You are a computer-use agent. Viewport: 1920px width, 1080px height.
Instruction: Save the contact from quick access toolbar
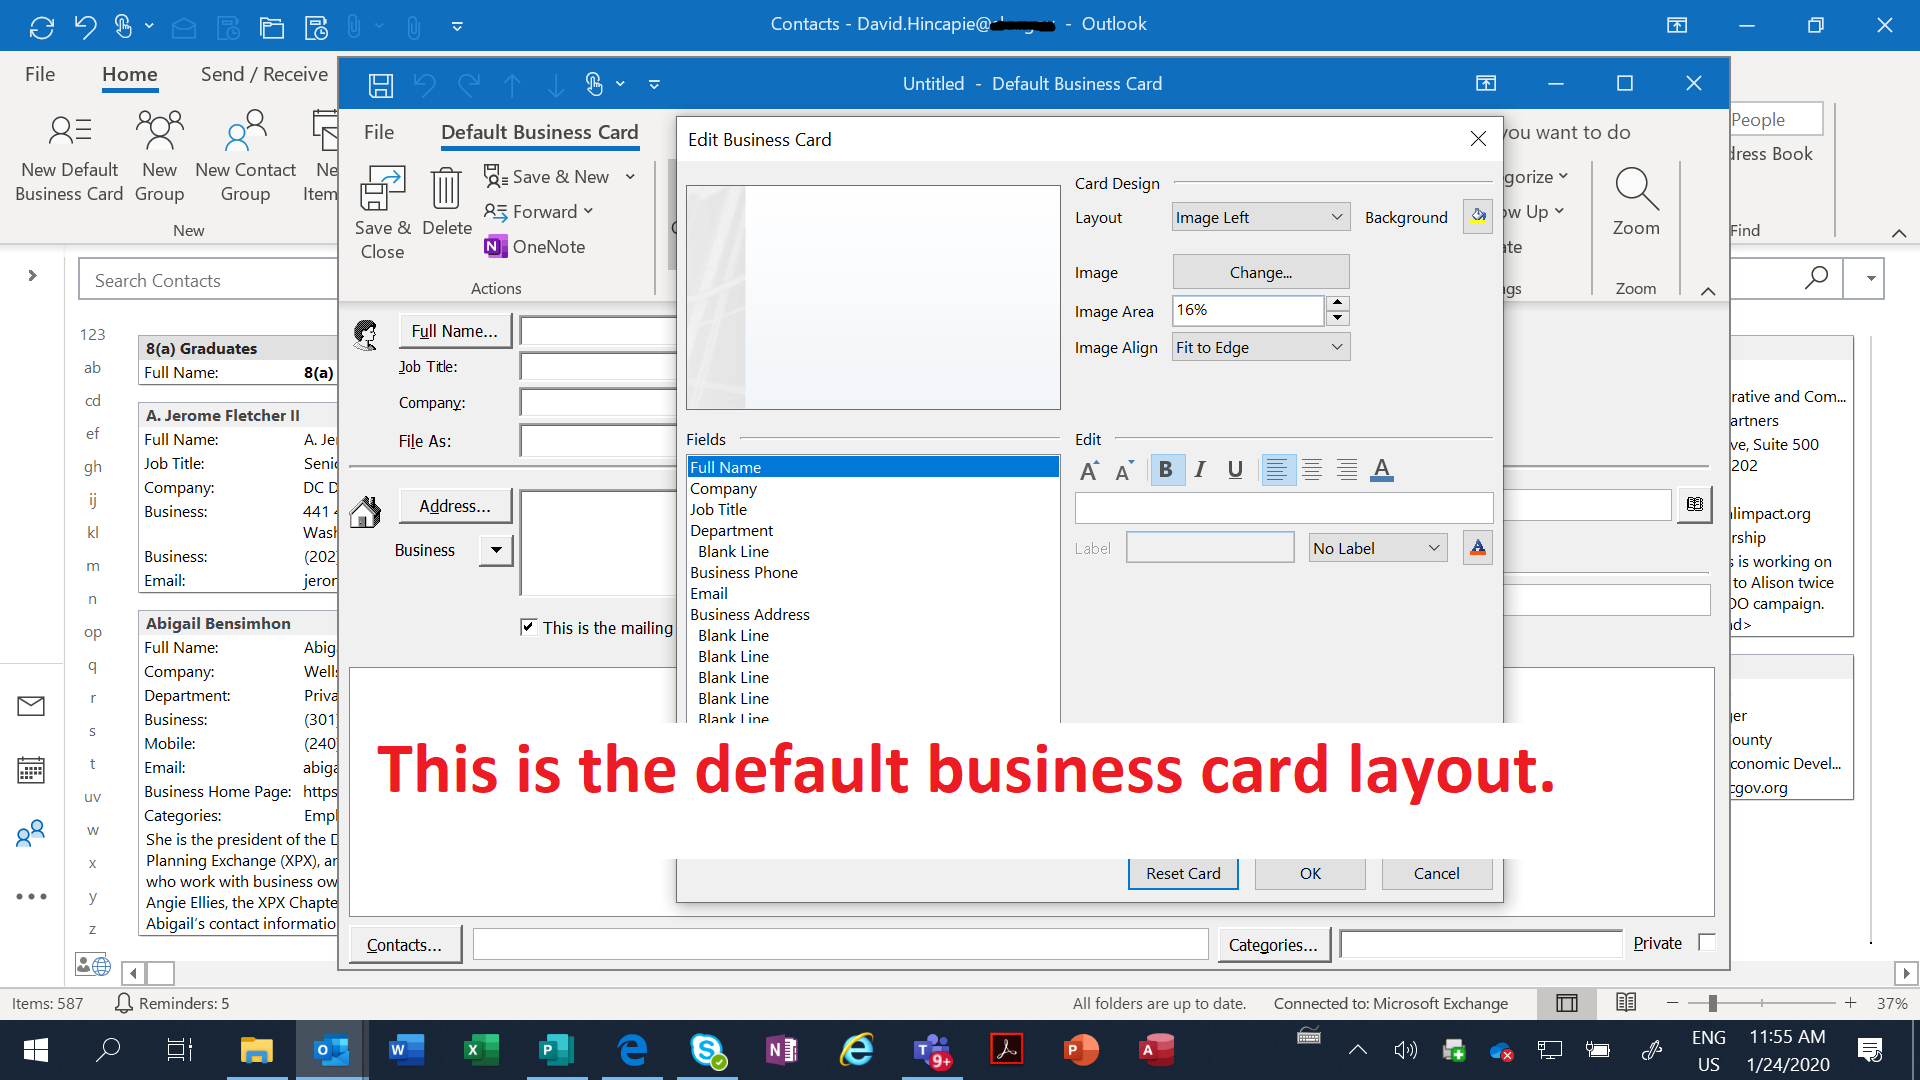click(381, 85)
